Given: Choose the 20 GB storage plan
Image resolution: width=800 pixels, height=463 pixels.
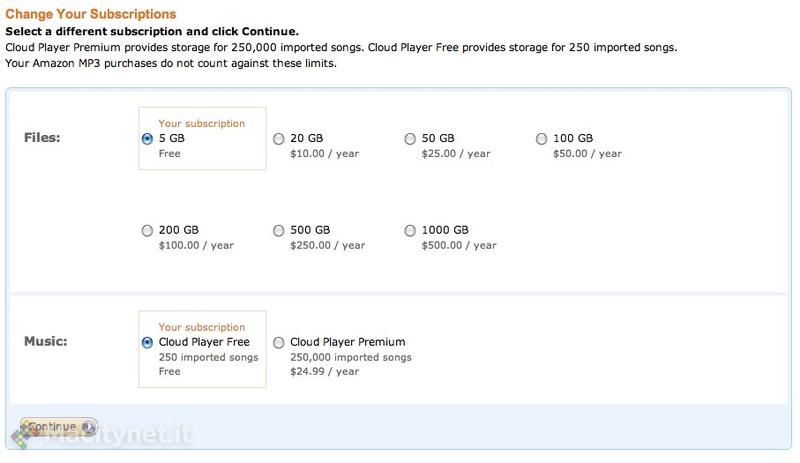Looking at the screenshot, I should point(279,139).
